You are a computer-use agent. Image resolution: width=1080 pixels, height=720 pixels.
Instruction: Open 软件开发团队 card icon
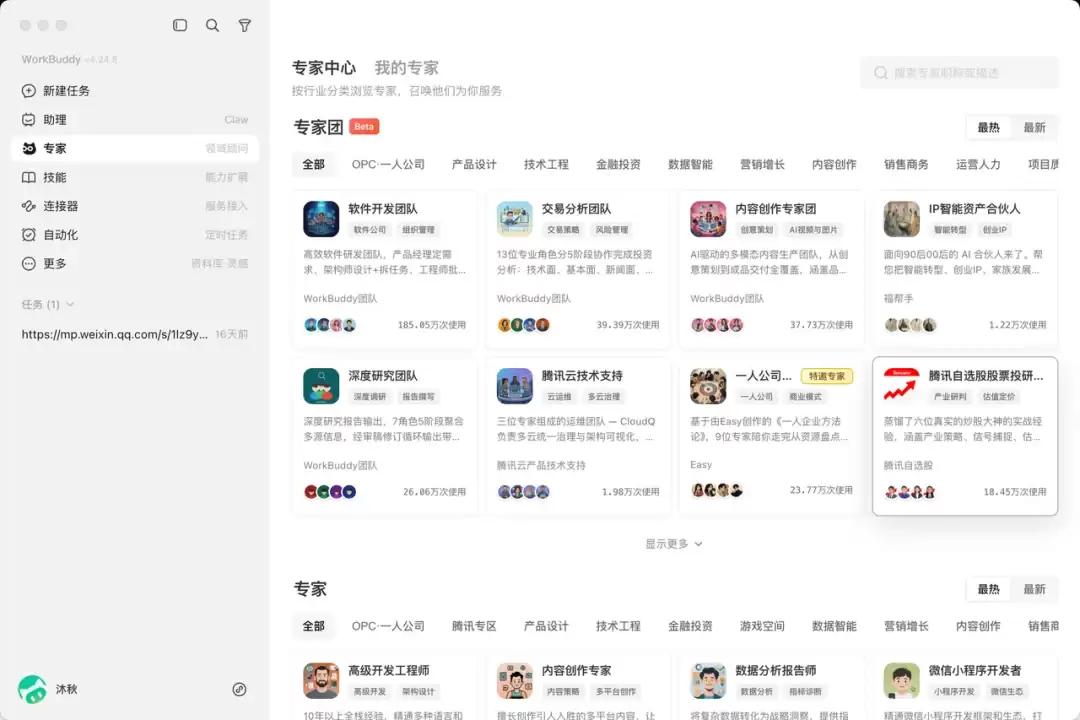coord(321,219)
